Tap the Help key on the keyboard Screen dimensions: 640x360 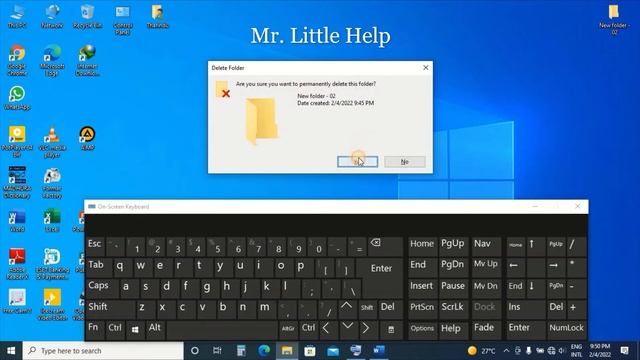pyautogui.click(x=452, y=329)
